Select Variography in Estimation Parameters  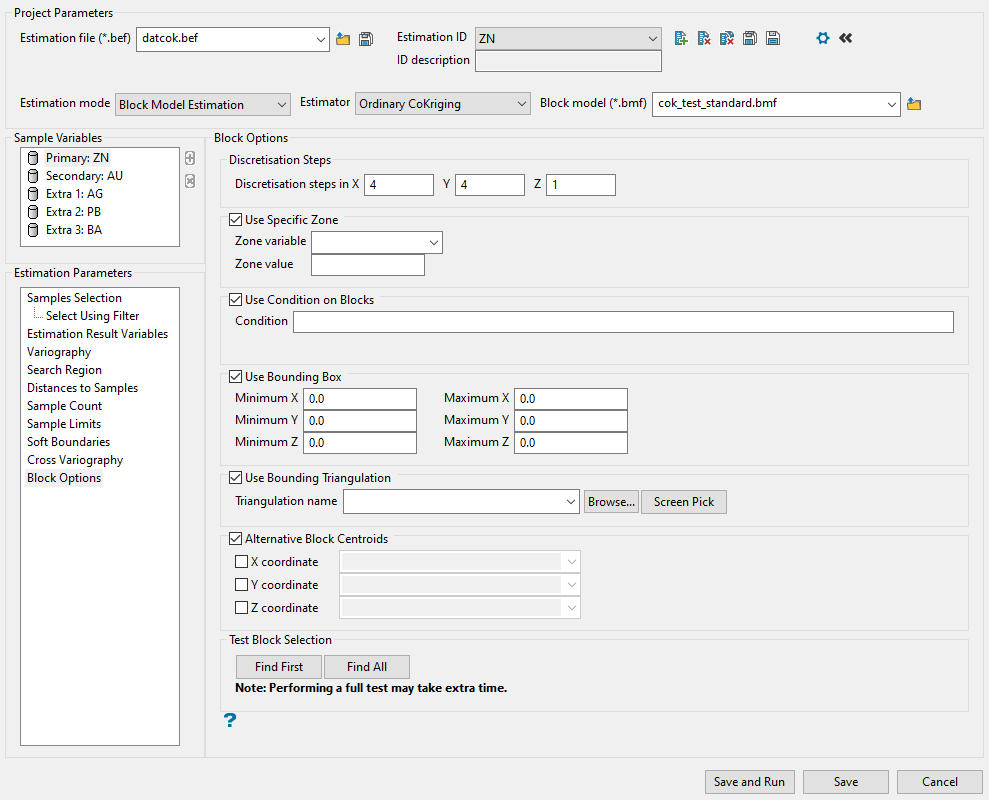click(x=59, y=352)
